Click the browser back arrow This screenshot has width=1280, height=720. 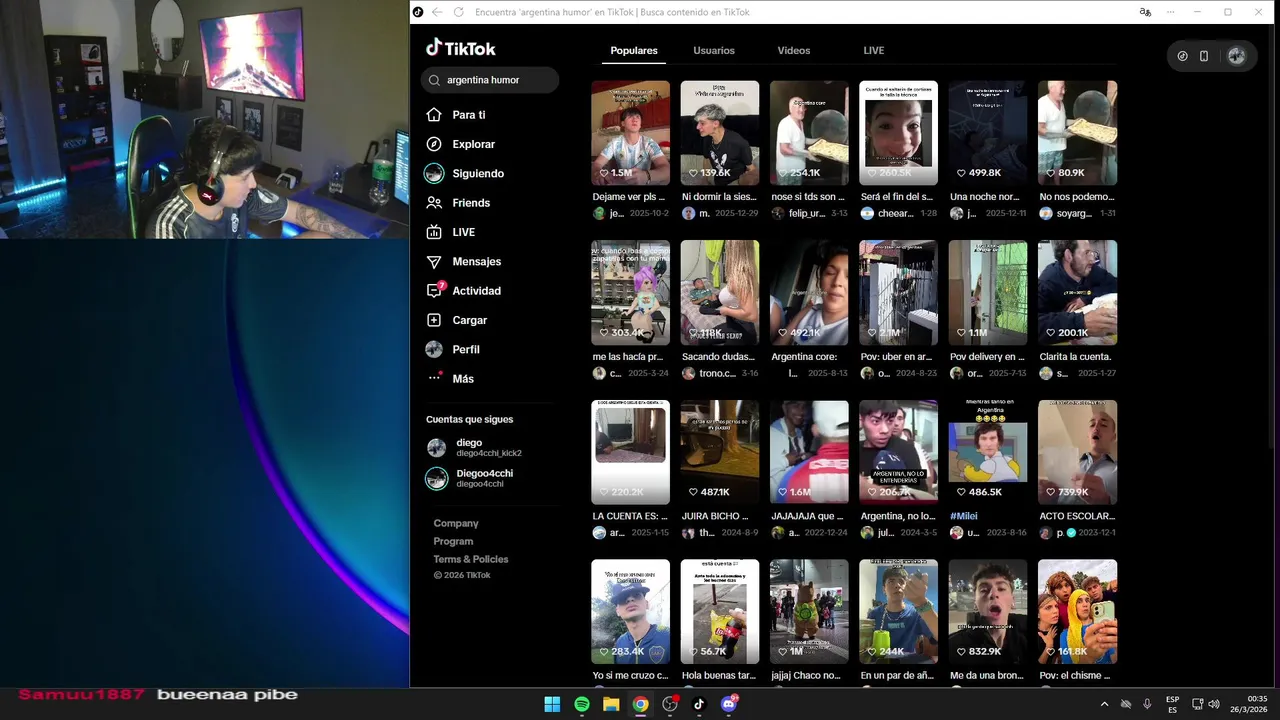click(x=437, y=12)
